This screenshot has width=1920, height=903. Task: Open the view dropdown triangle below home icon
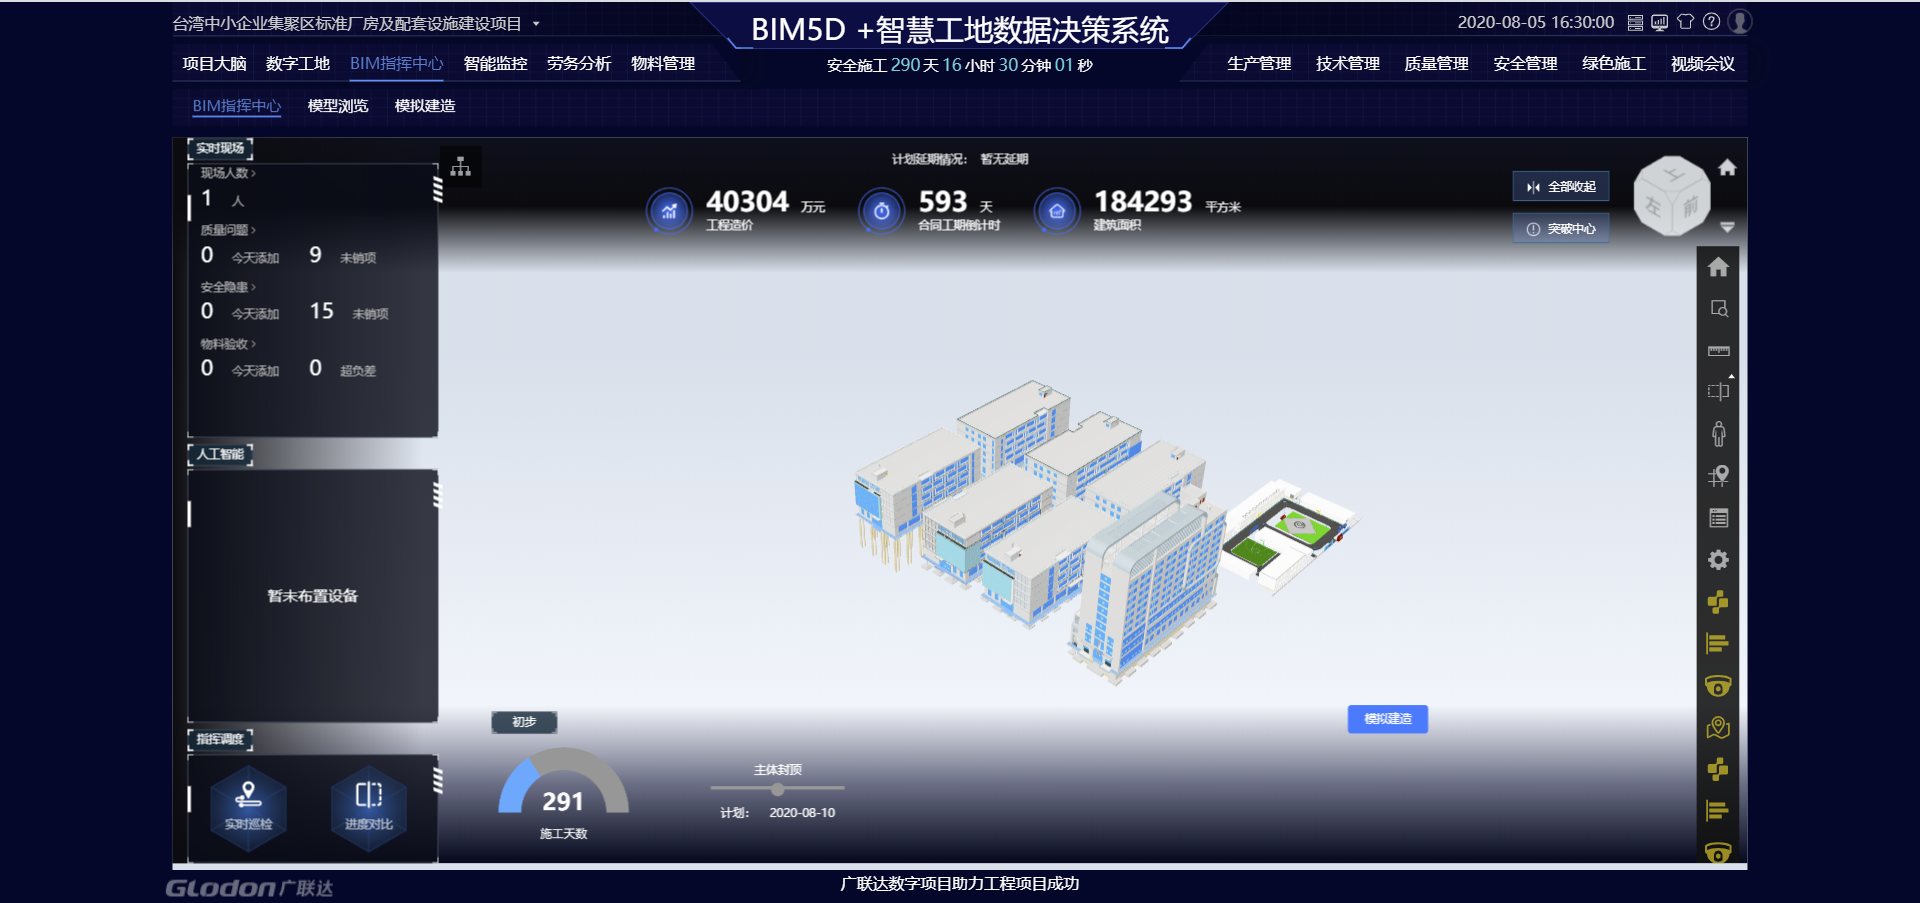tap(1727, 228)
